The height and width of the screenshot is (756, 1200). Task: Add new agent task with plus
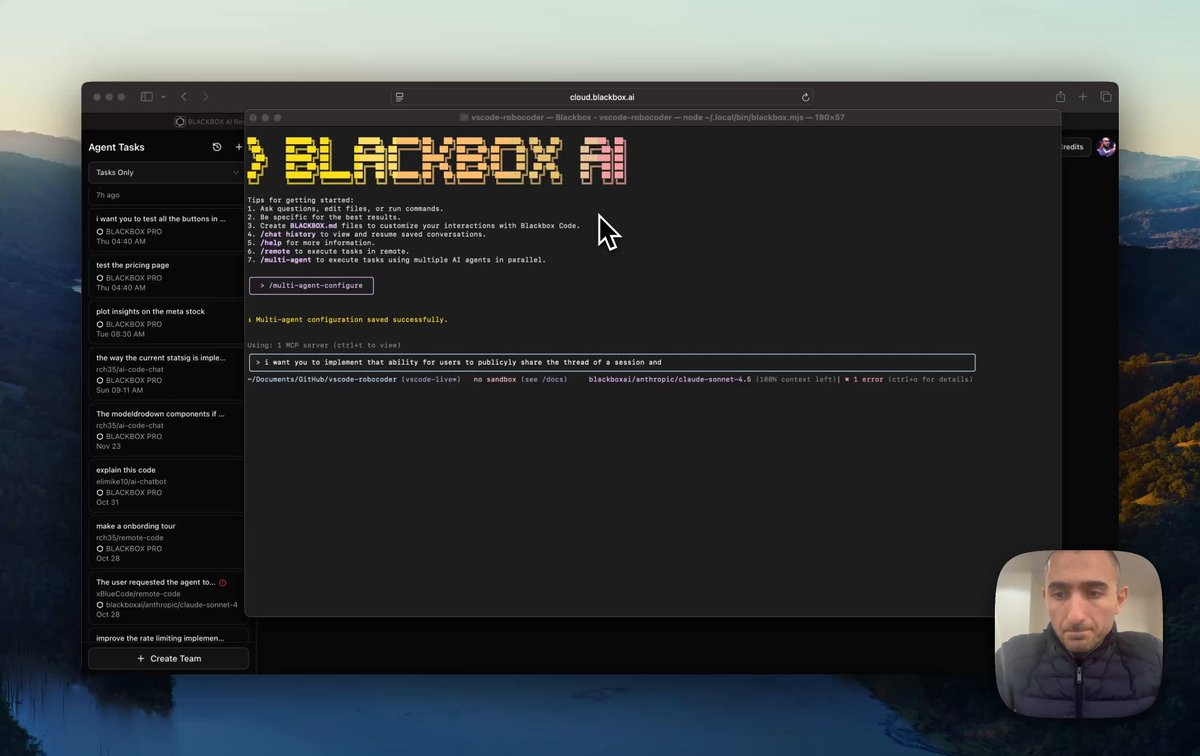[x=238, y=147]
